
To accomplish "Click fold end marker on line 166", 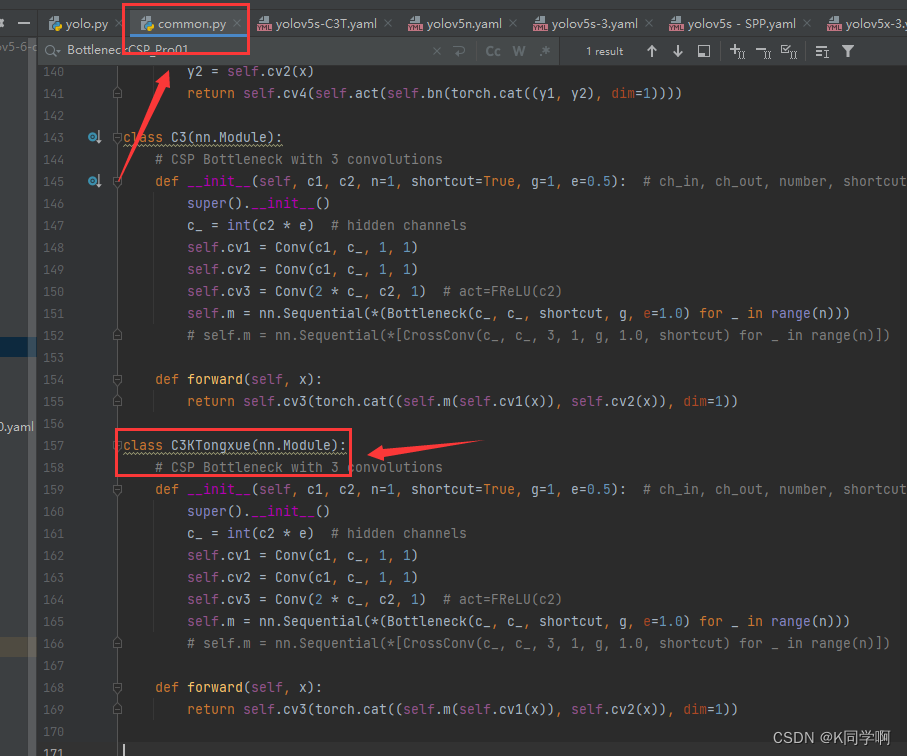I will [117, 643].
